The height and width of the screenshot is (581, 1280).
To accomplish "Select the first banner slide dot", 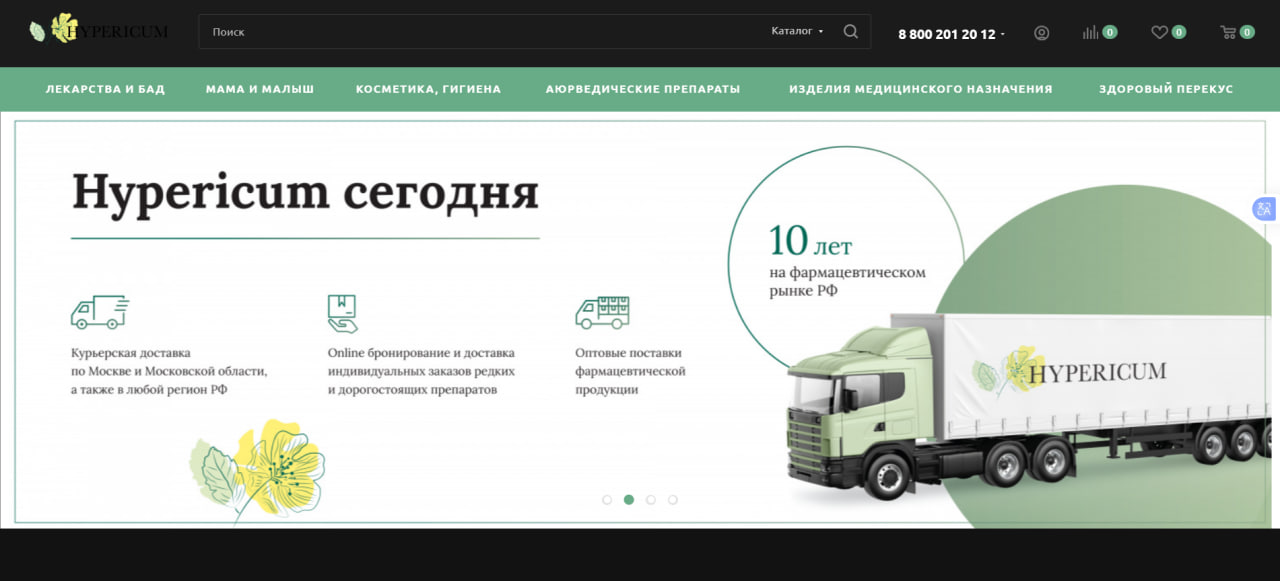I will tap(607, 500).
